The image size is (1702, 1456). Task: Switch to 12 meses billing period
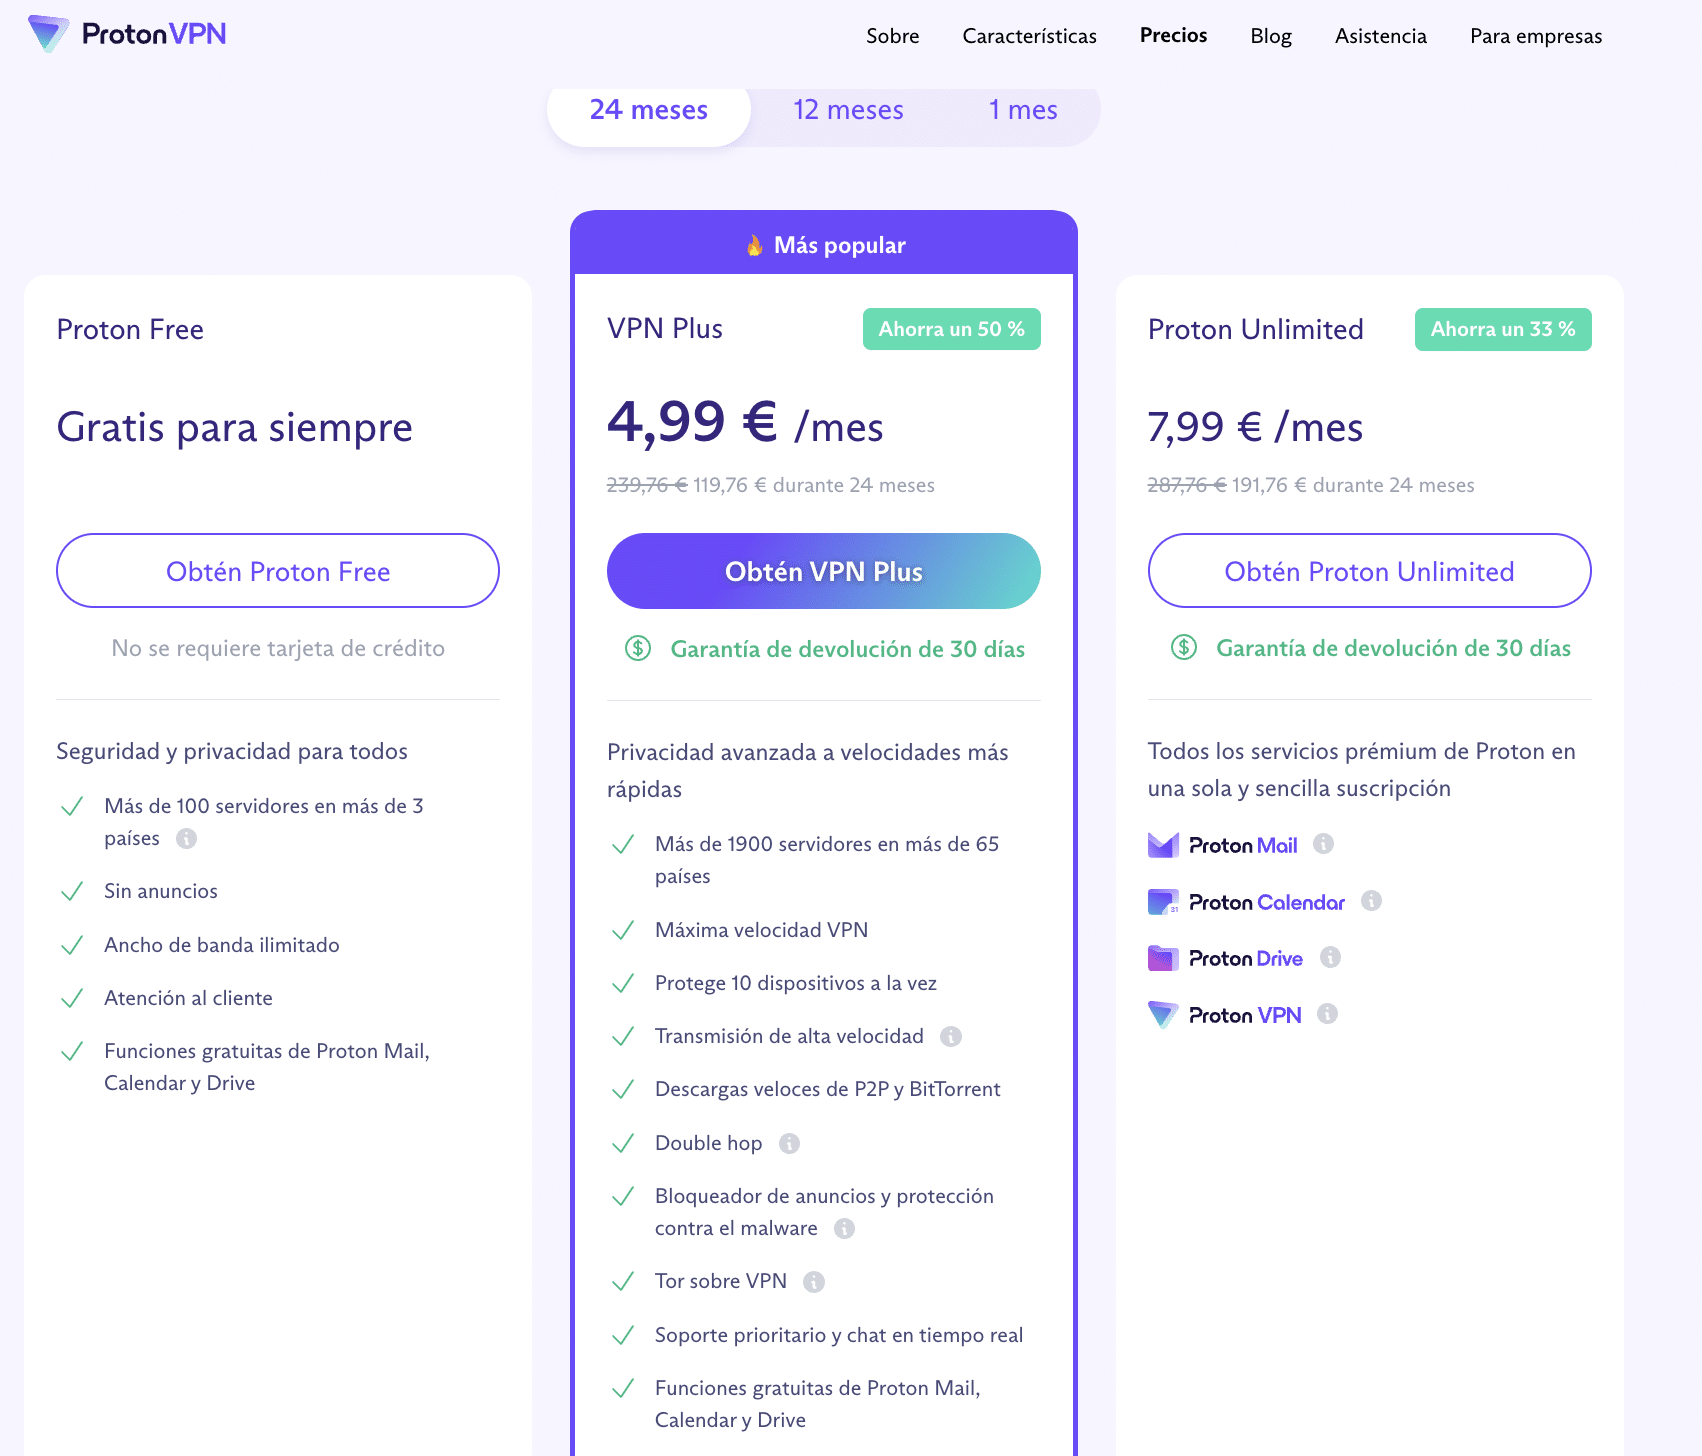[848, 110]
